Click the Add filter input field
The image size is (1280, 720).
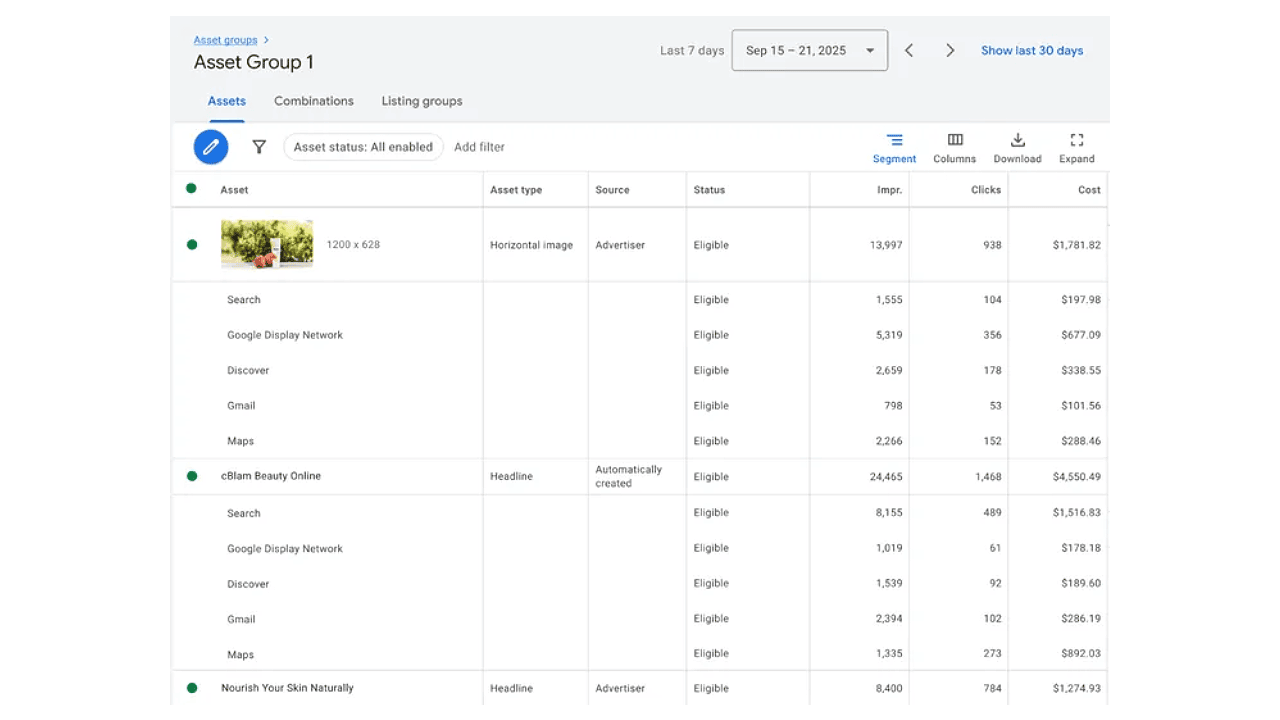coord(480,147)
